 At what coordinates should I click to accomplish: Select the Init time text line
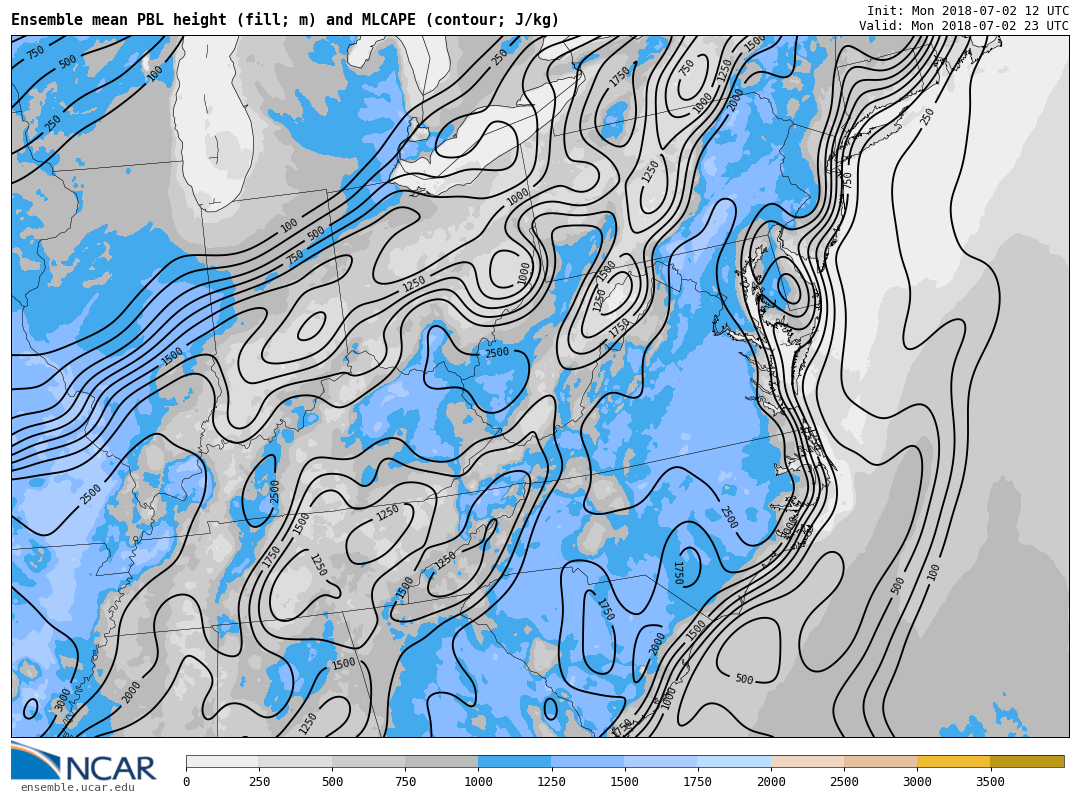coord(967,11)
